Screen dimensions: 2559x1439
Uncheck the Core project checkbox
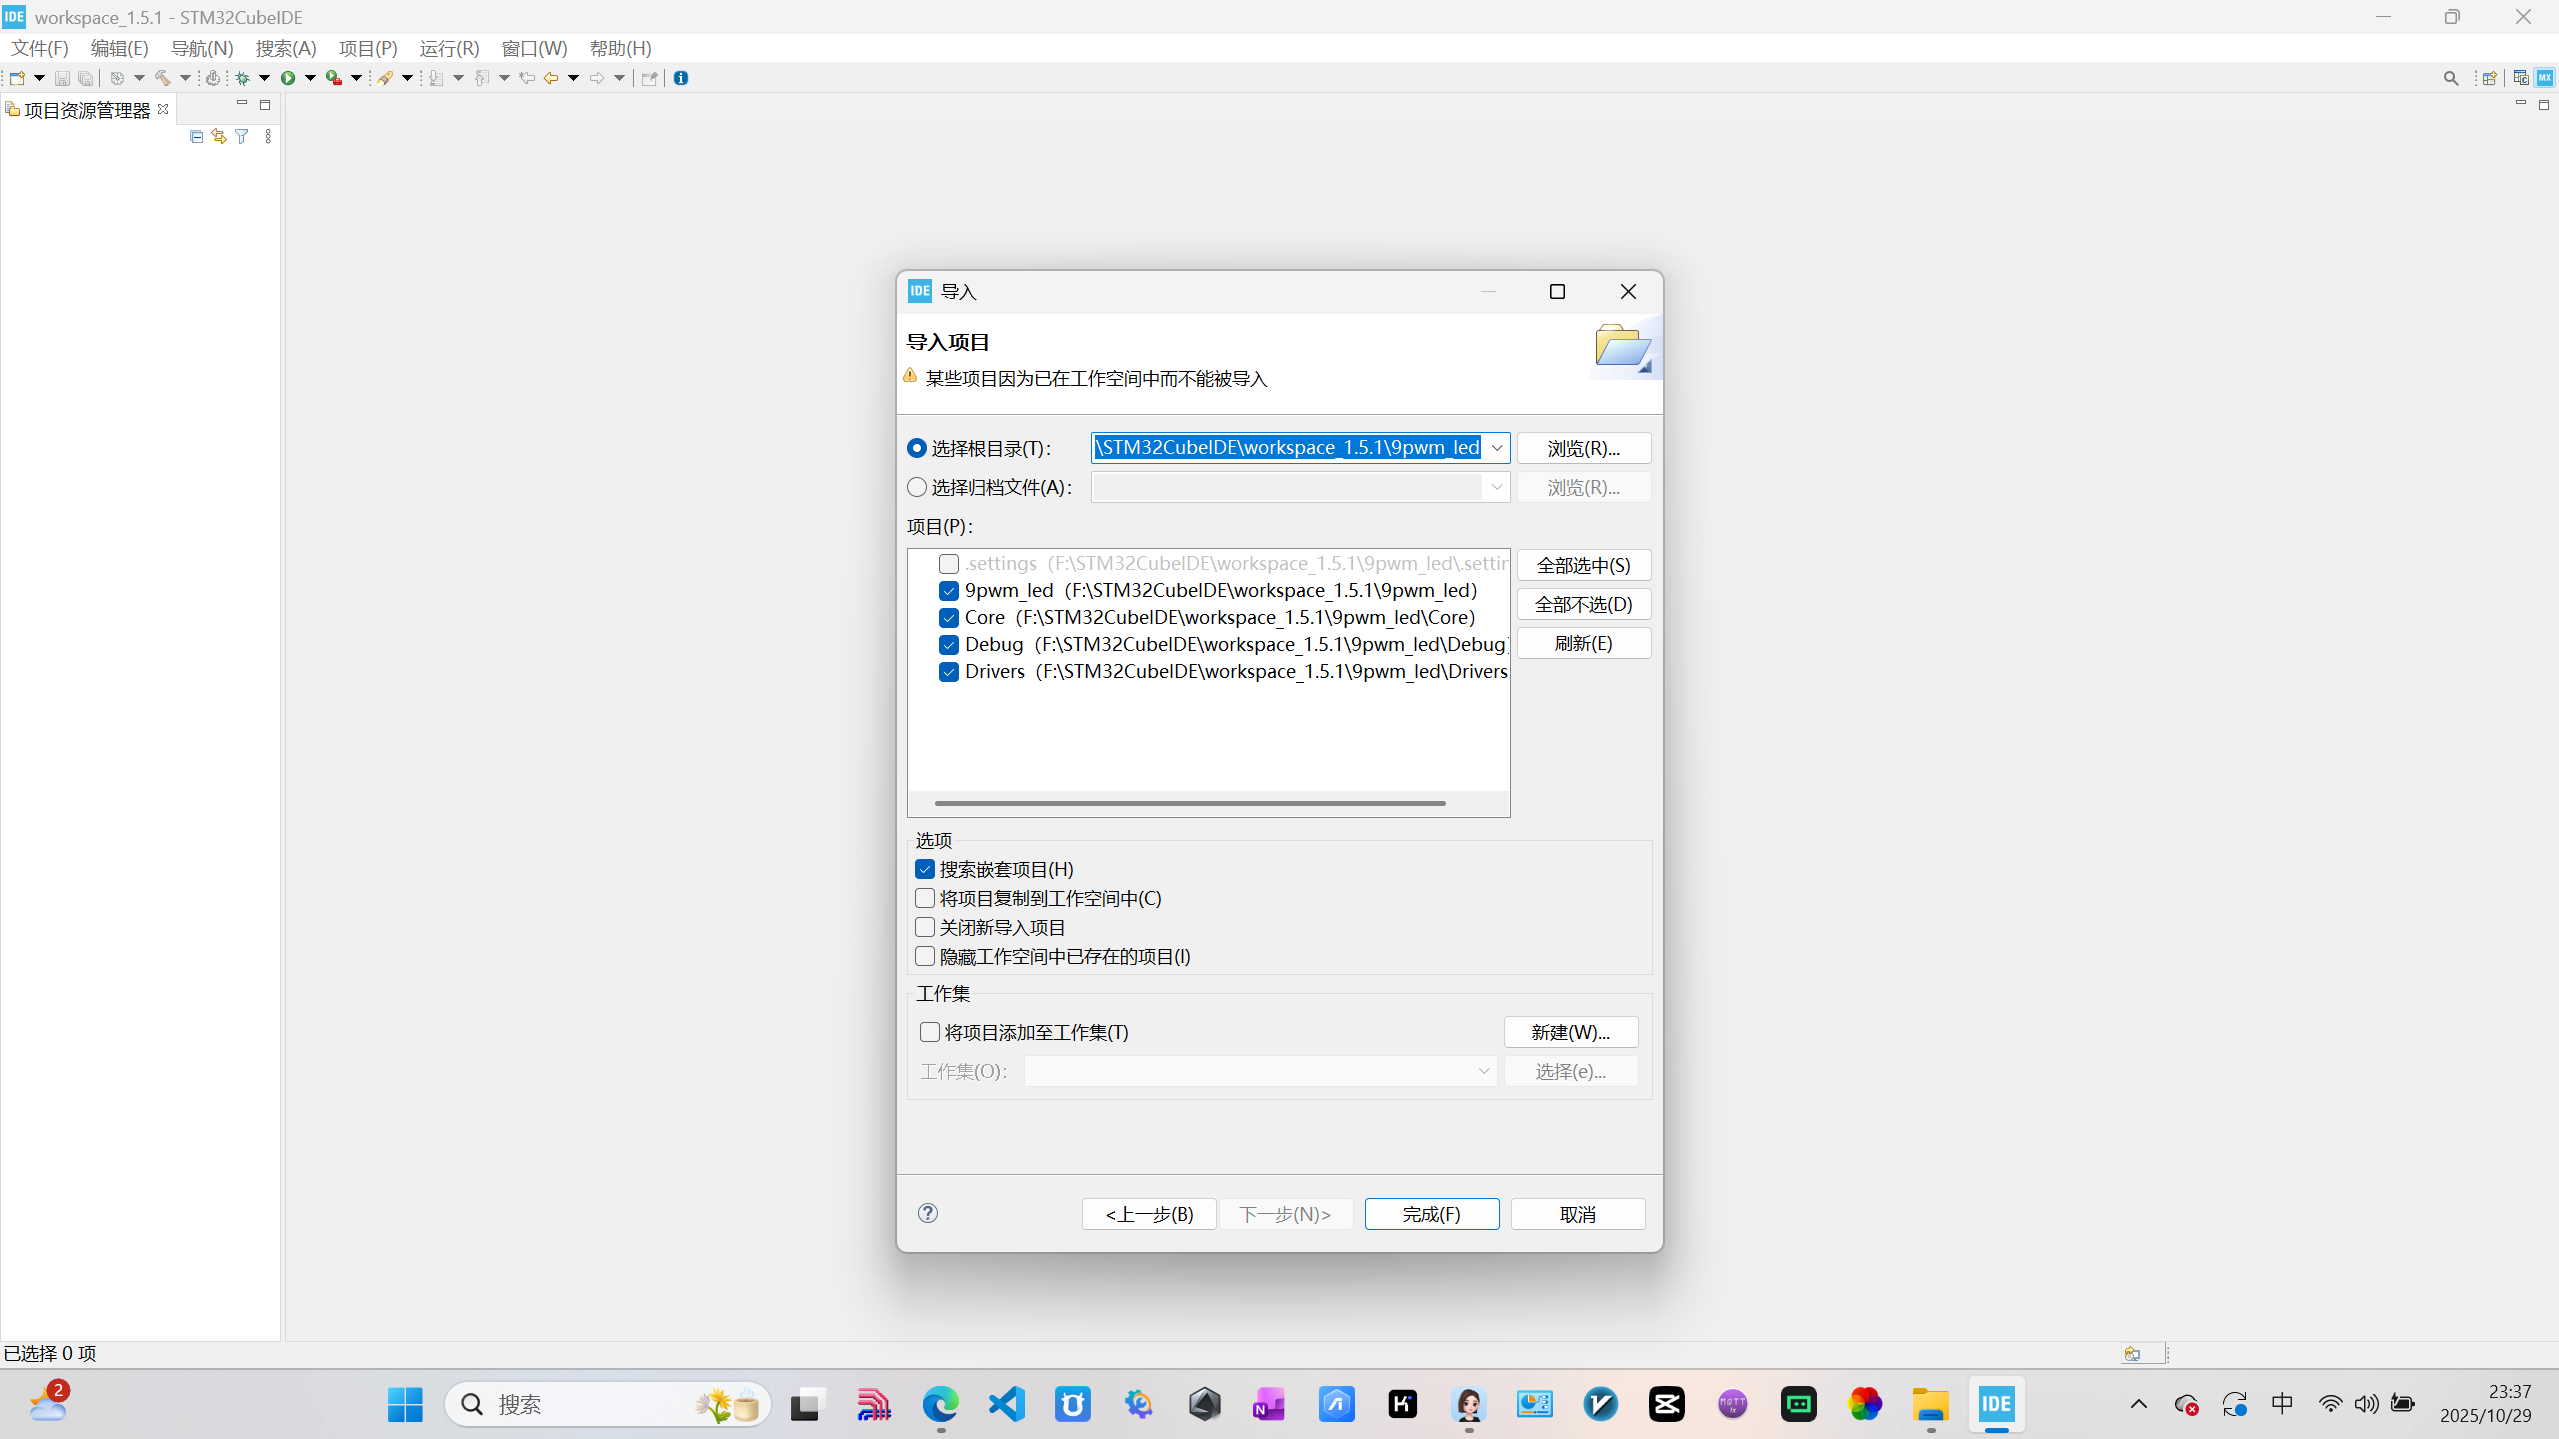pyautogui.click(x=949, y=618)
